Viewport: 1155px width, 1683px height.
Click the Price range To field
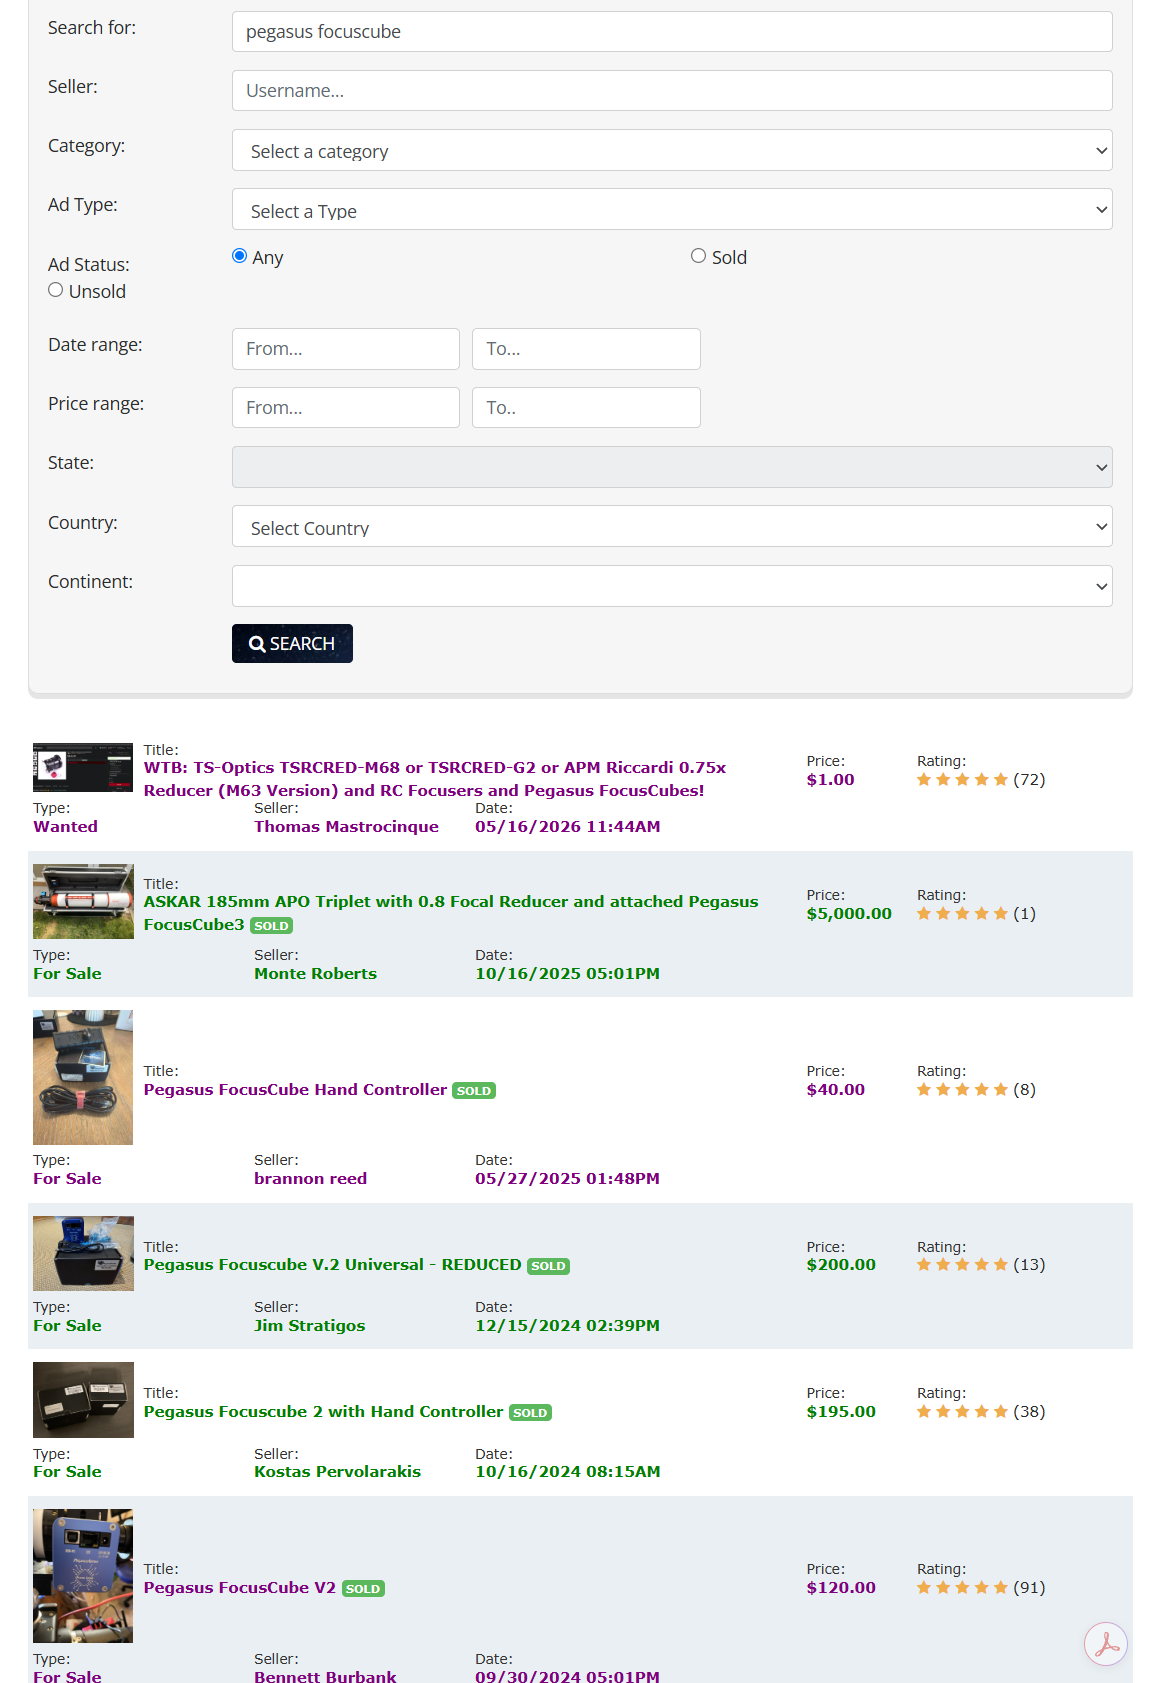click(586, 407)
